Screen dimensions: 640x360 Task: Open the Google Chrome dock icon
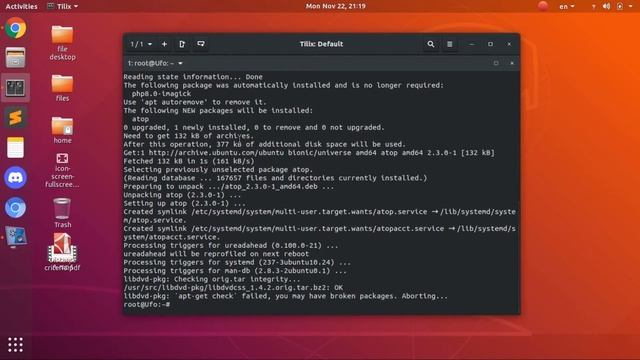16,28
